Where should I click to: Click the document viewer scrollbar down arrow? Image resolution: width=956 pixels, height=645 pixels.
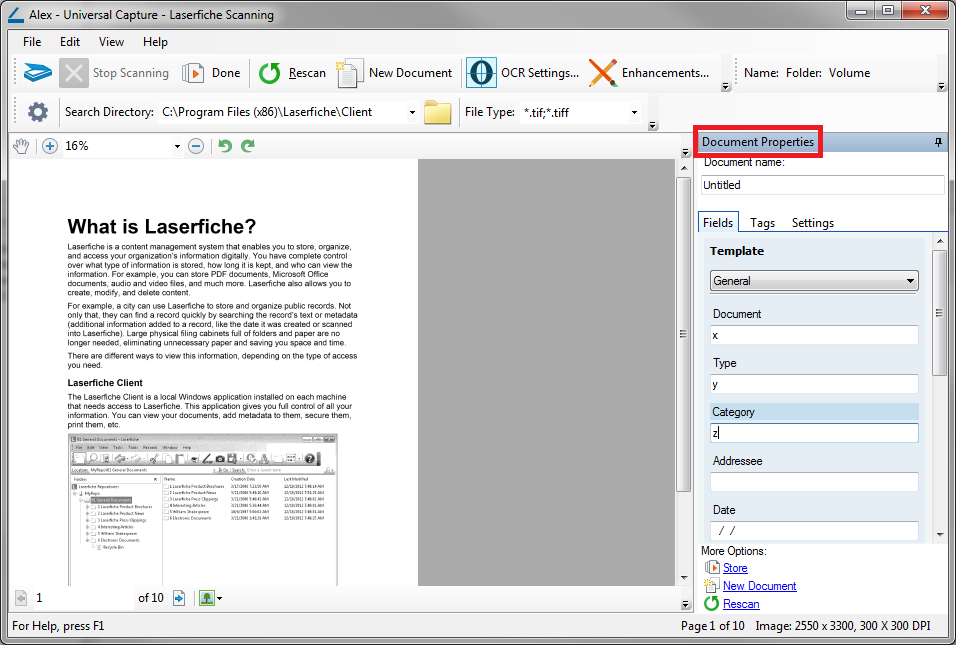(683, 577)
